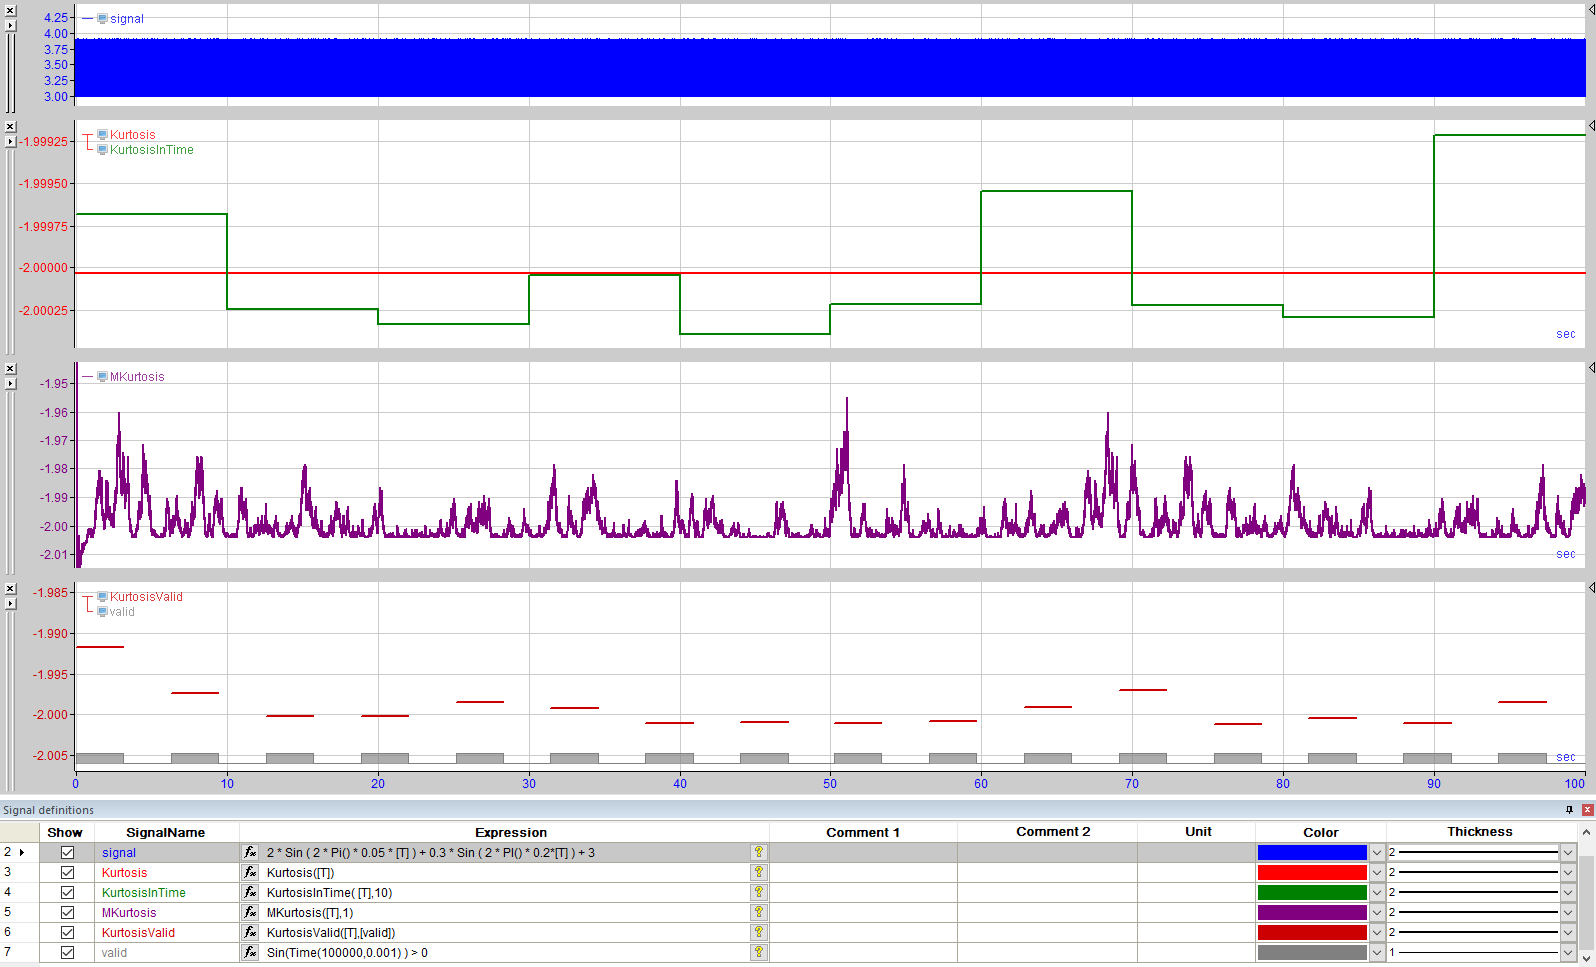Expand color dropdown for MKurtosis row
This screenshot has width=1596, height=967.
[x=1377, y=913]
